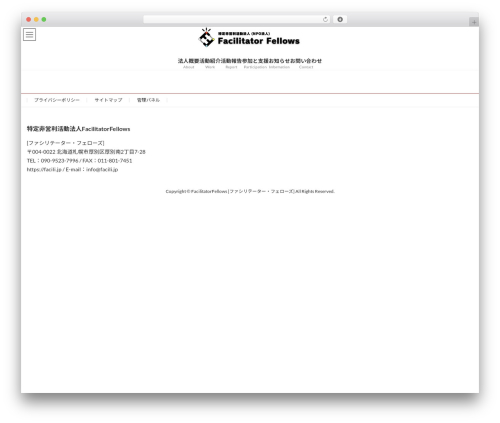Click the round browser extension button
500x423 pixels.
[x=340, y=19]
